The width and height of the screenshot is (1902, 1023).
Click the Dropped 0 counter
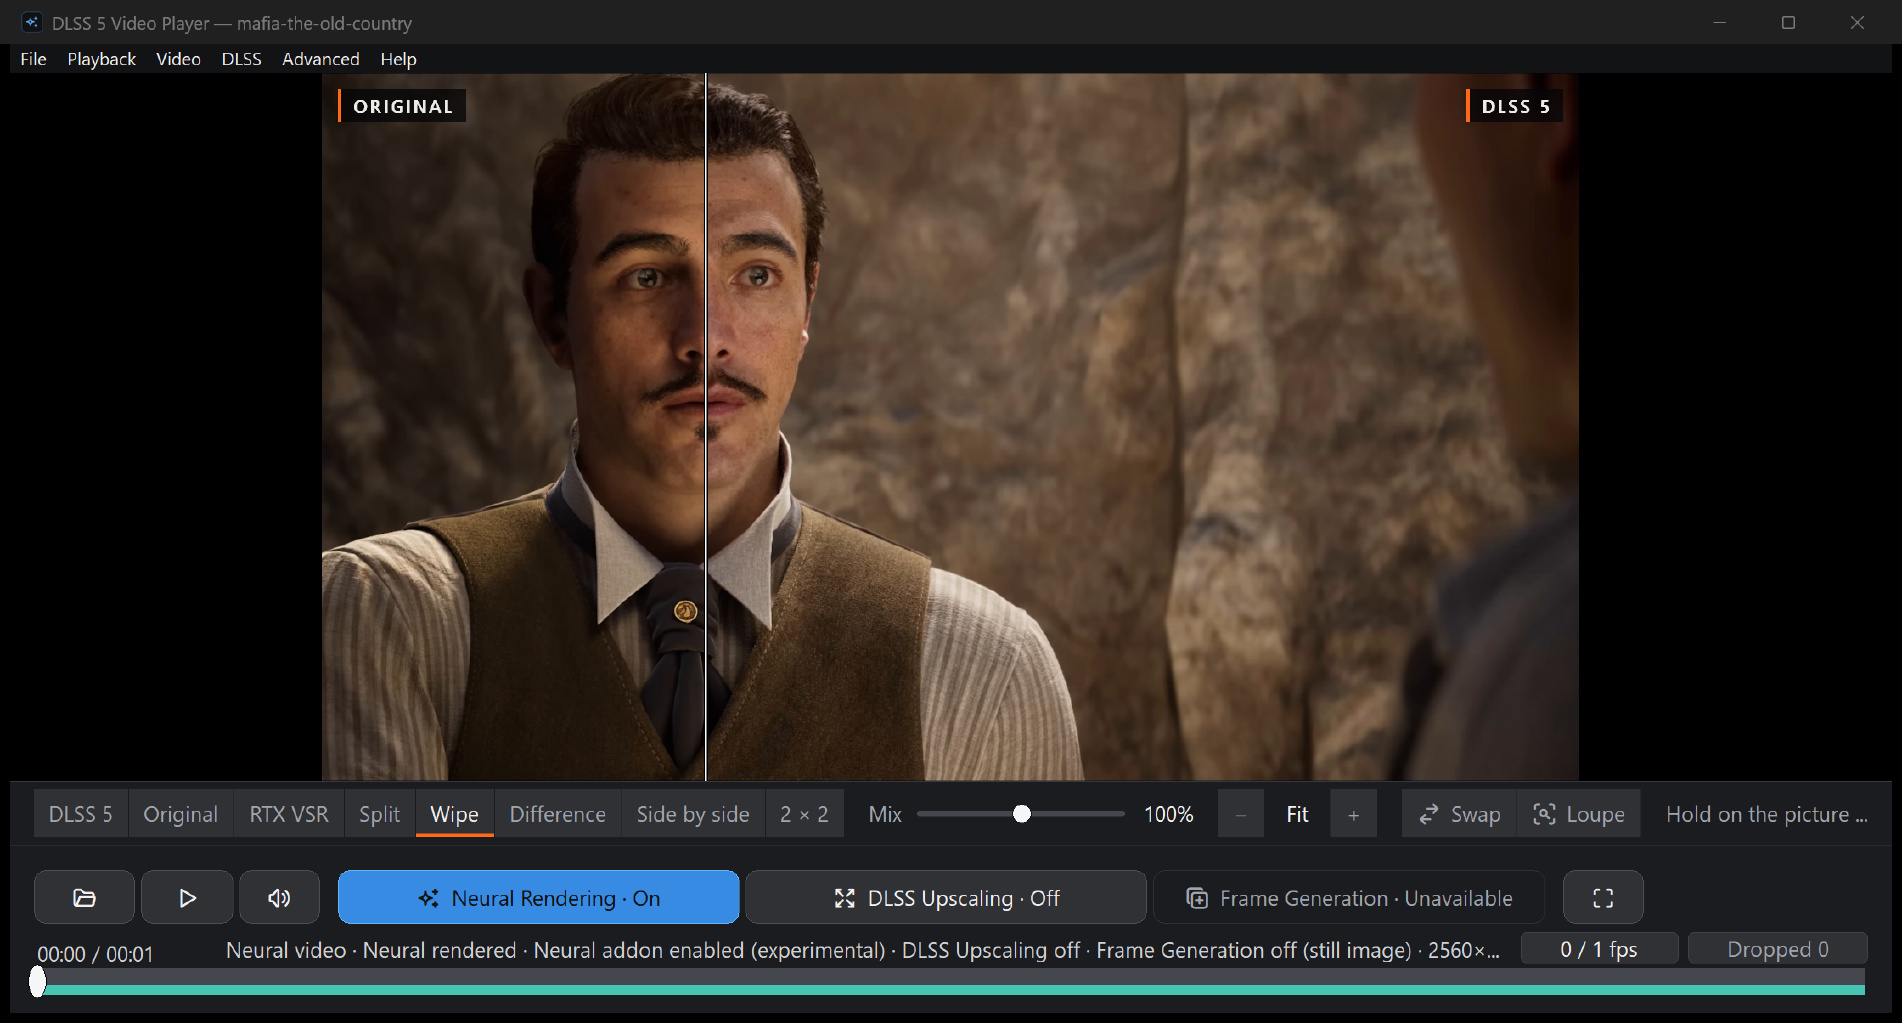1777,948
